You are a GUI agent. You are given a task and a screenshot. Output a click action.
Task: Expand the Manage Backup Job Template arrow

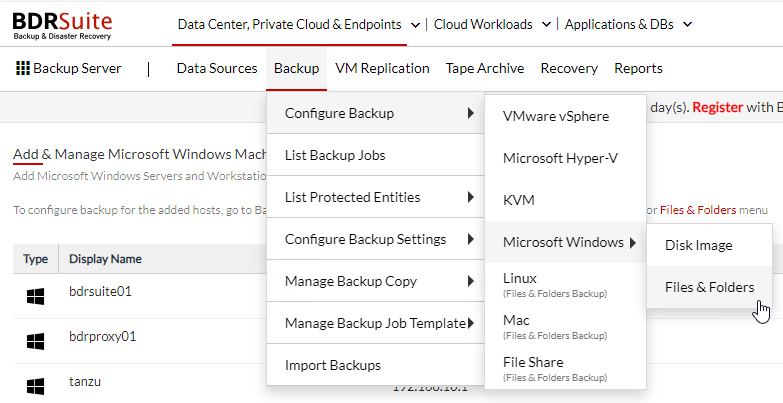click(x=470, y=324)
